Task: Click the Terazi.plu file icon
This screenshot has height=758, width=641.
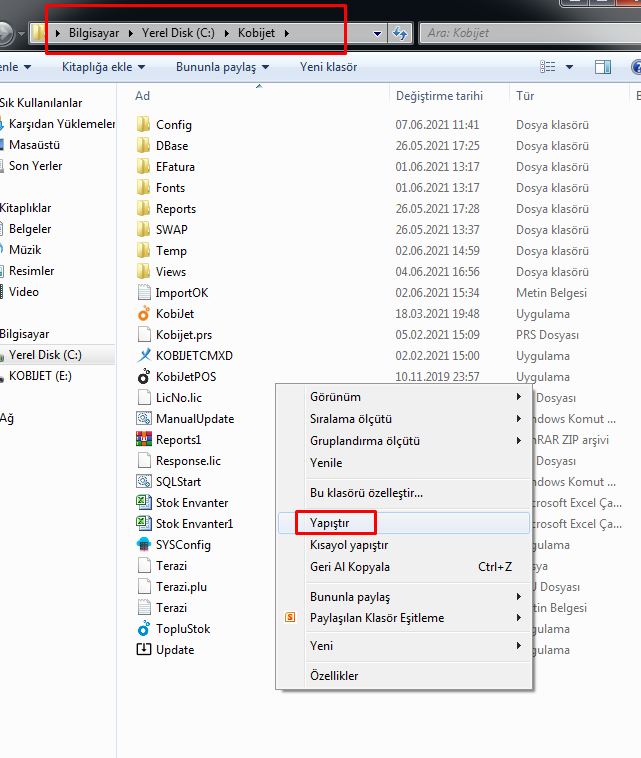Action: point(144,587)
